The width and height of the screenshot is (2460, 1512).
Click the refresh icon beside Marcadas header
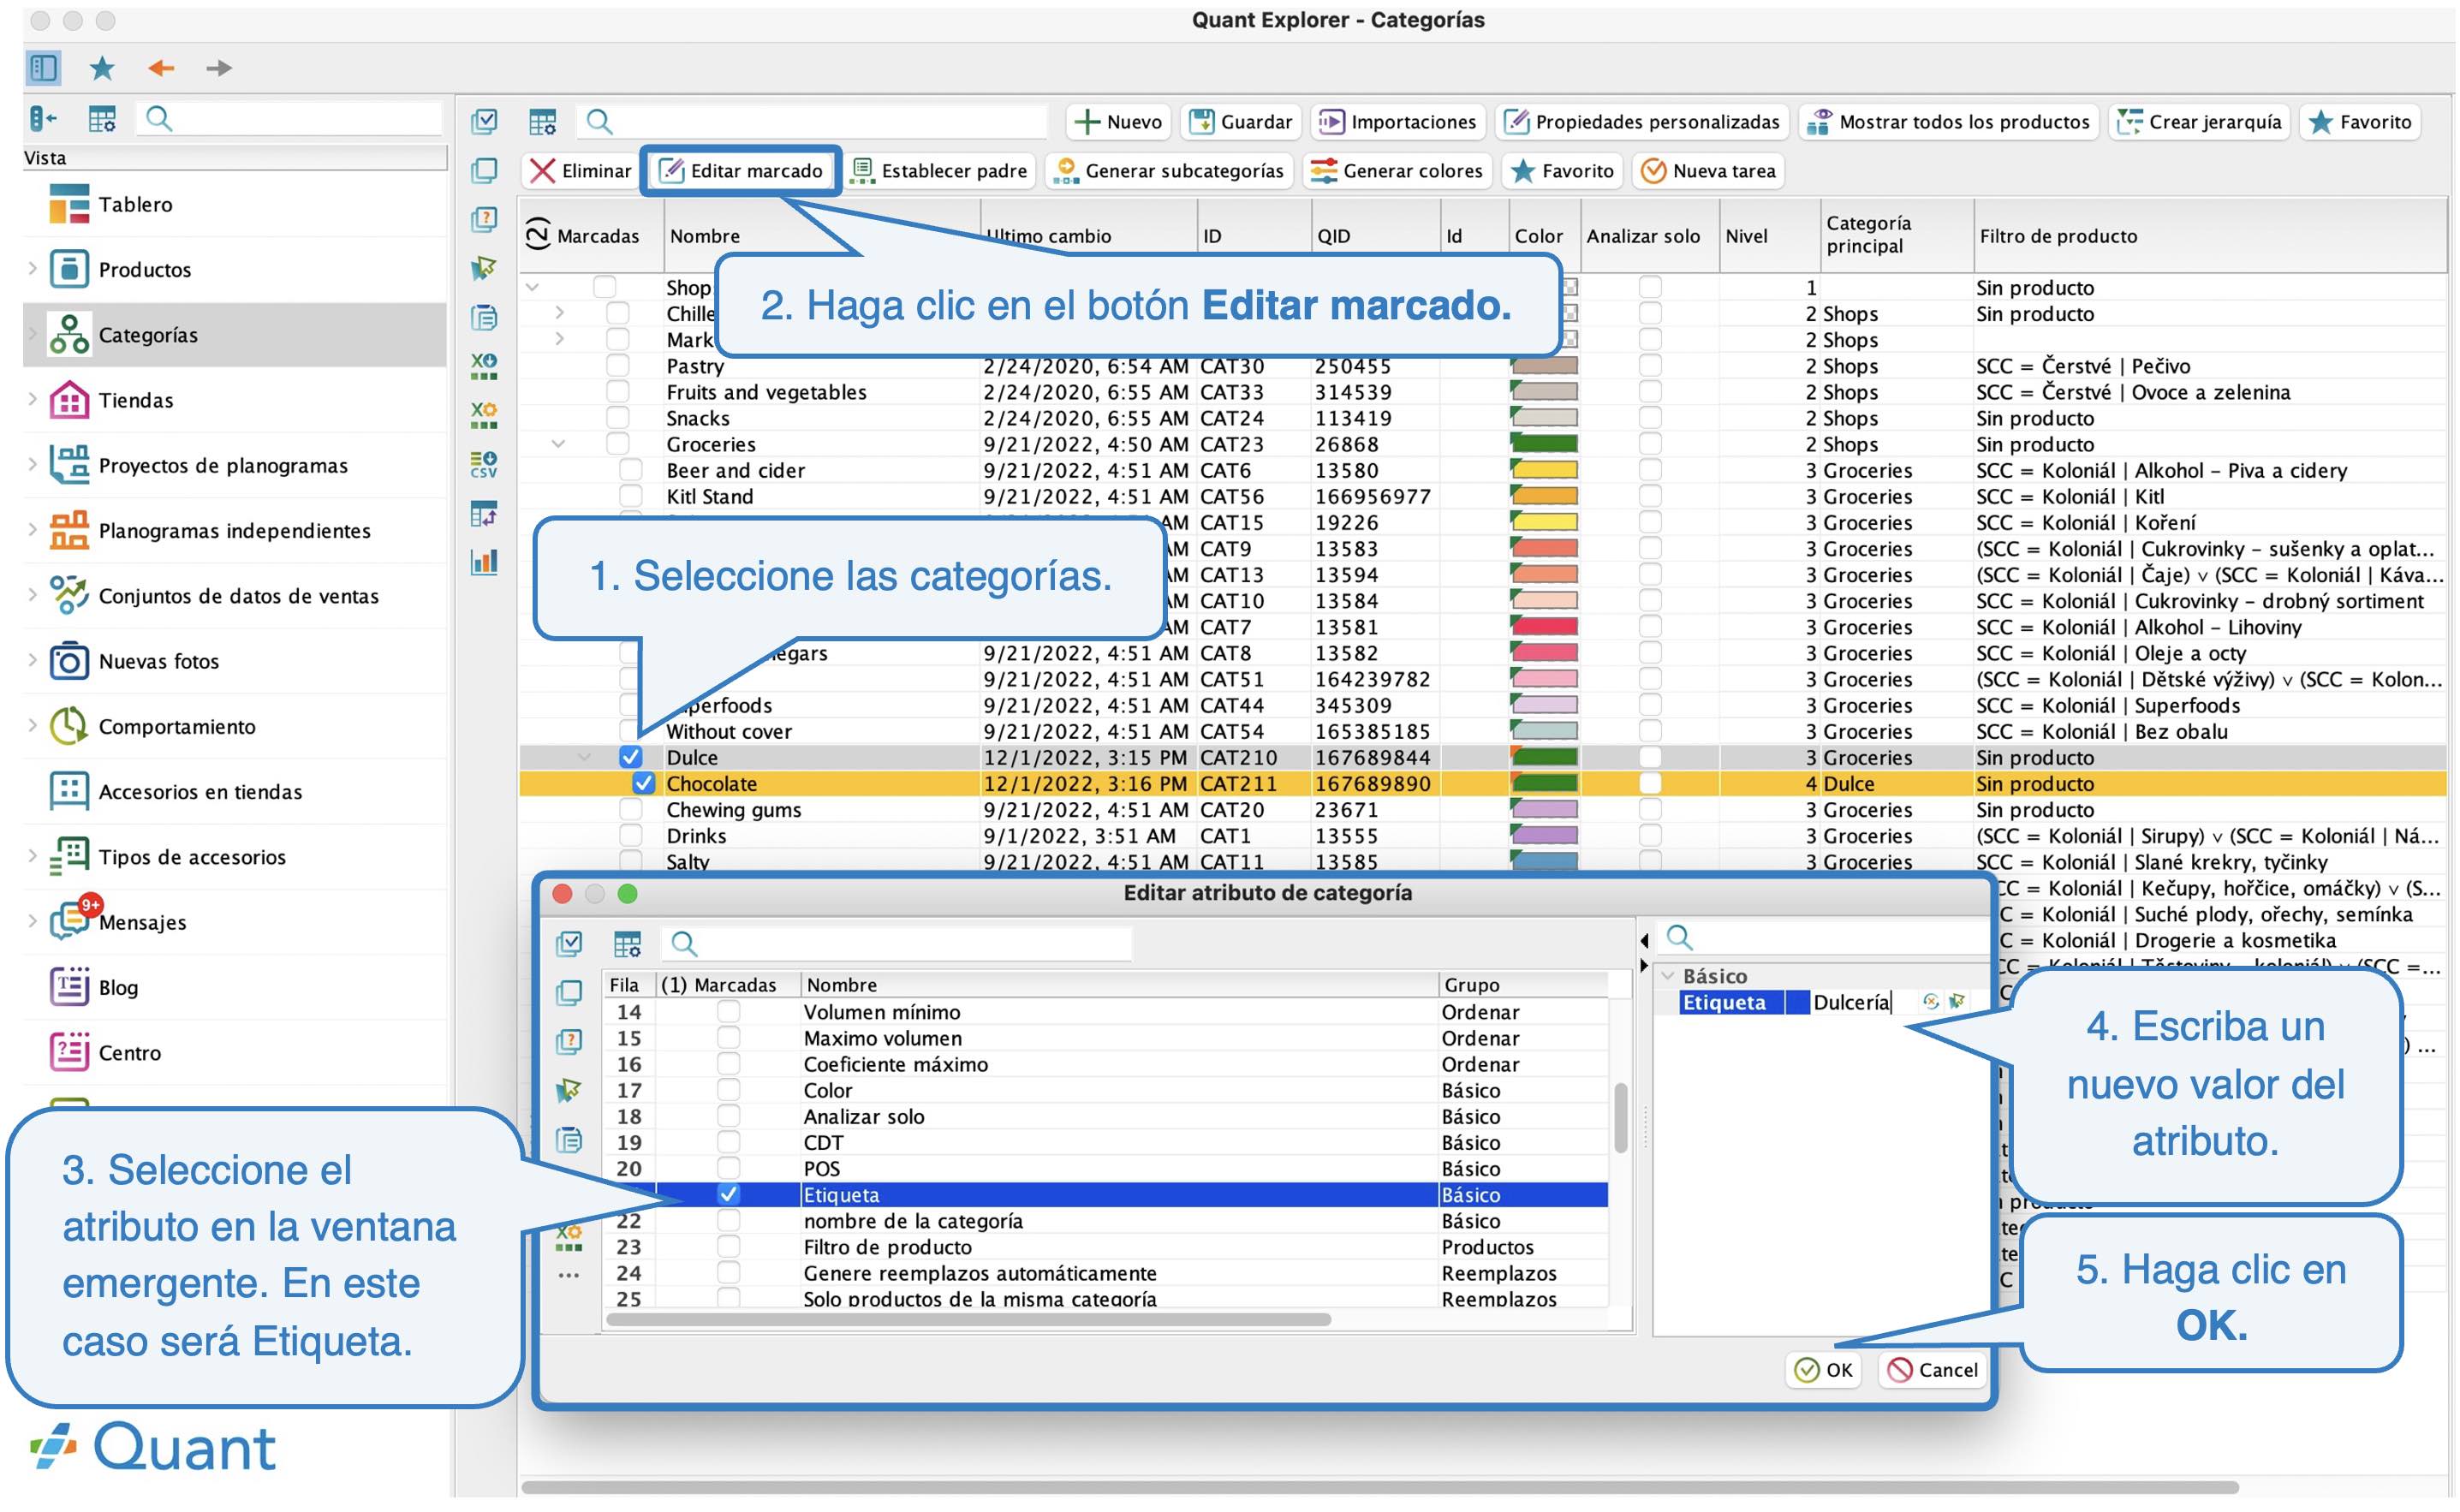pos(538,234)
